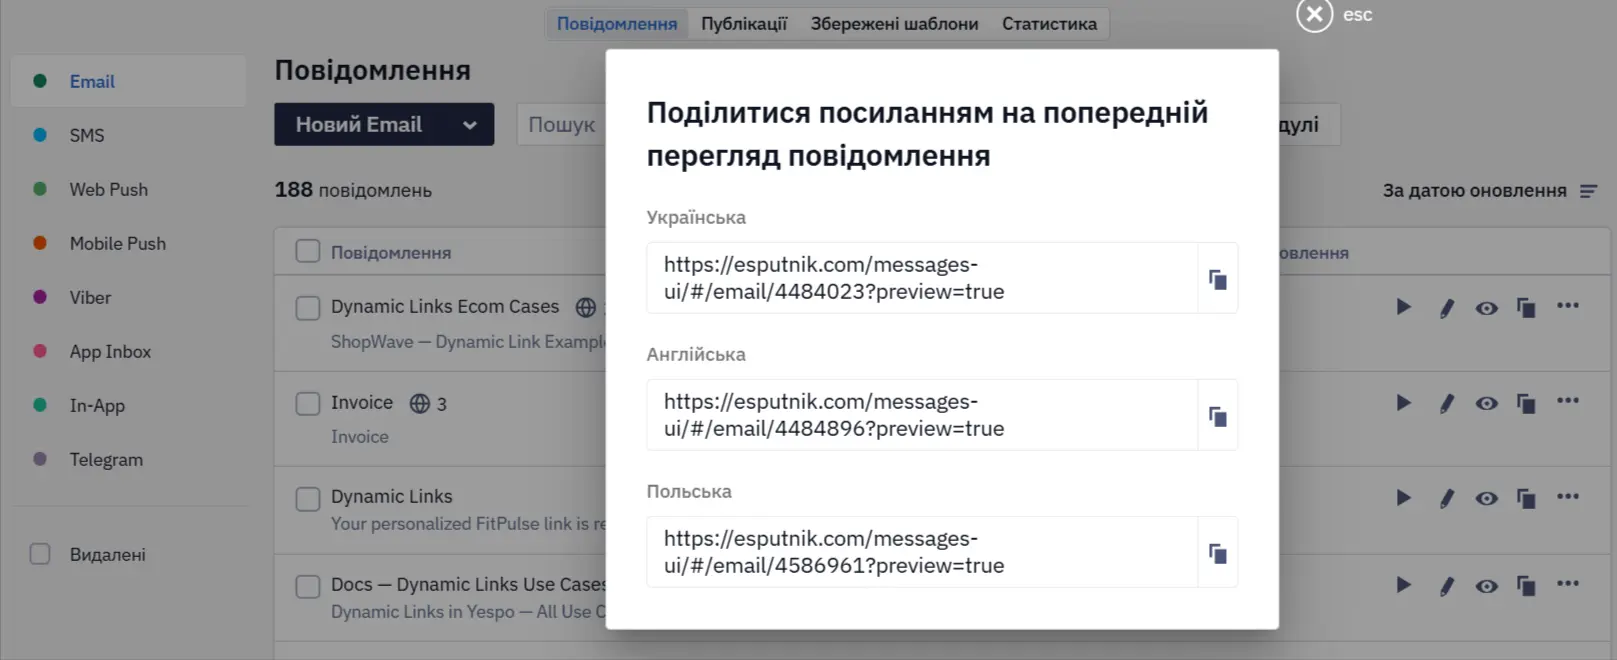Edit the Dynamic Links message

click(x=1446, y=498)
